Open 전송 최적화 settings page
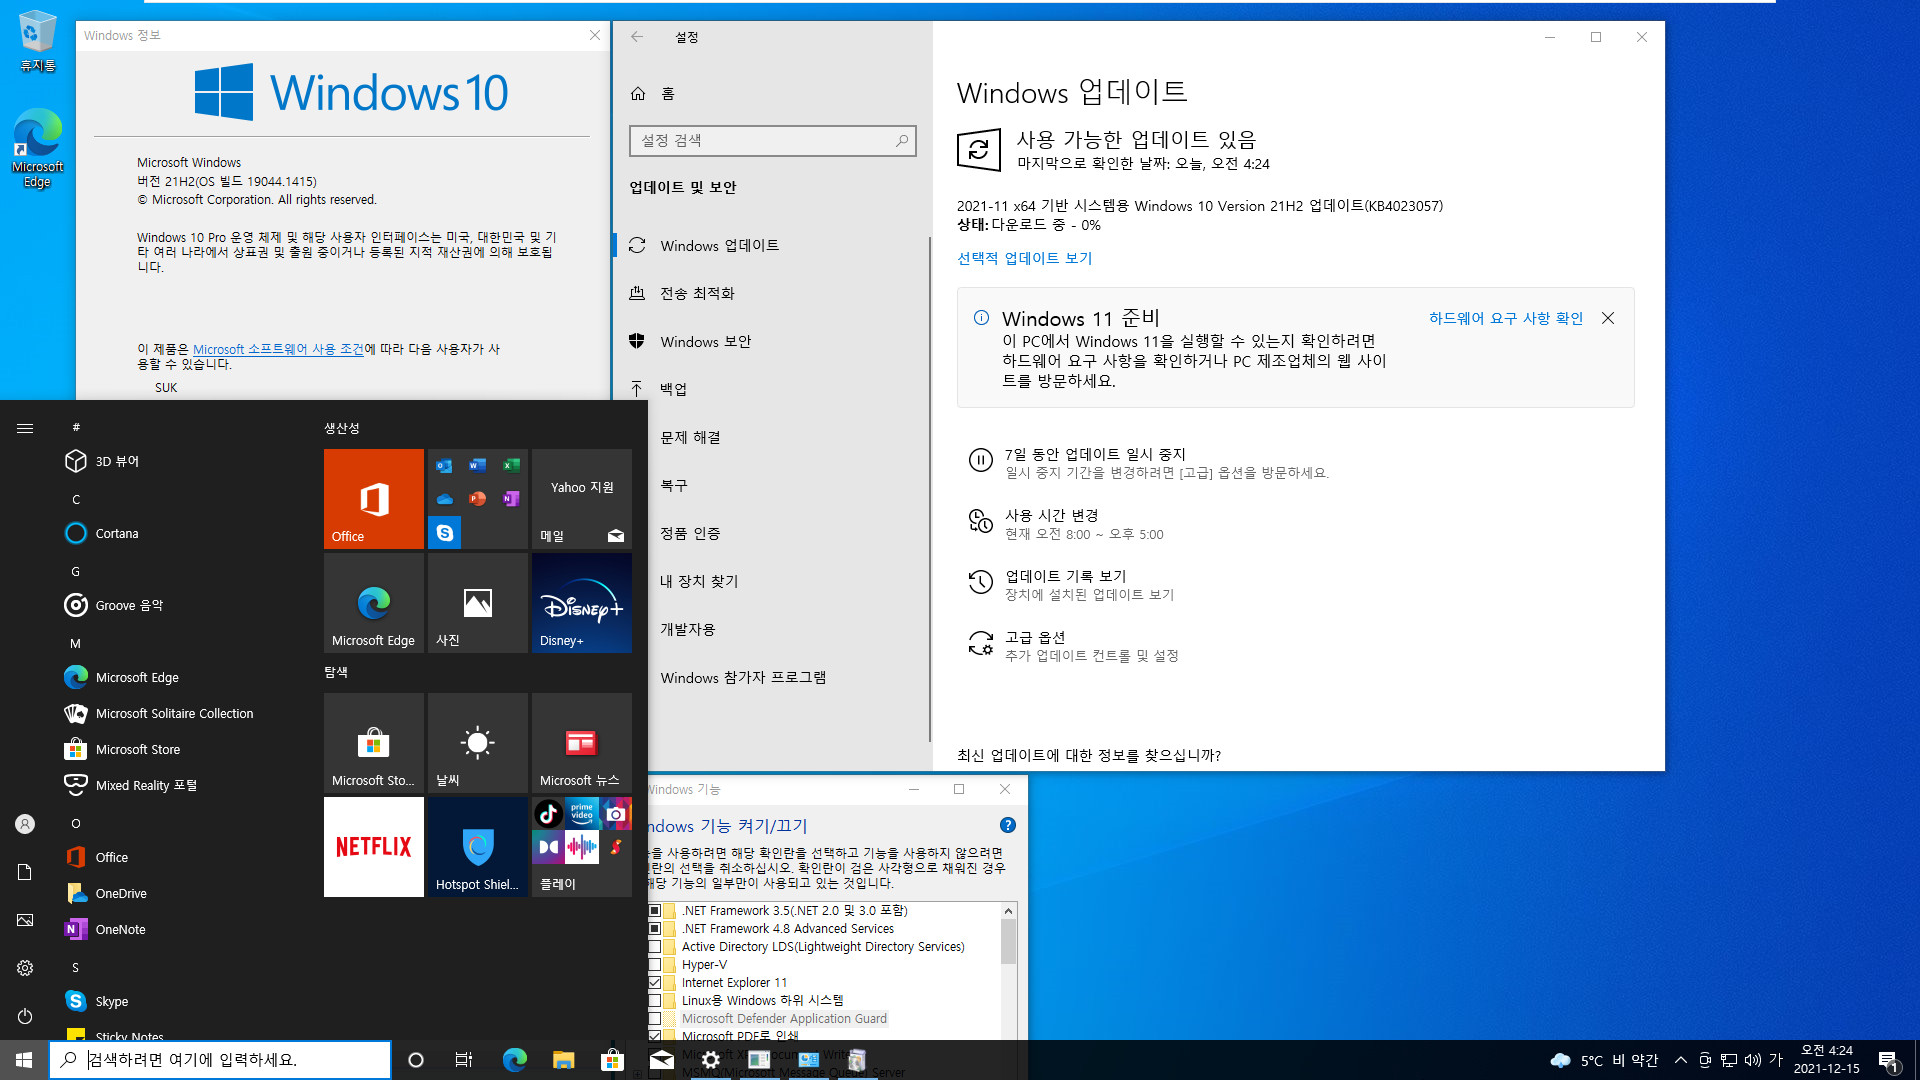 [x=772, y=293]
